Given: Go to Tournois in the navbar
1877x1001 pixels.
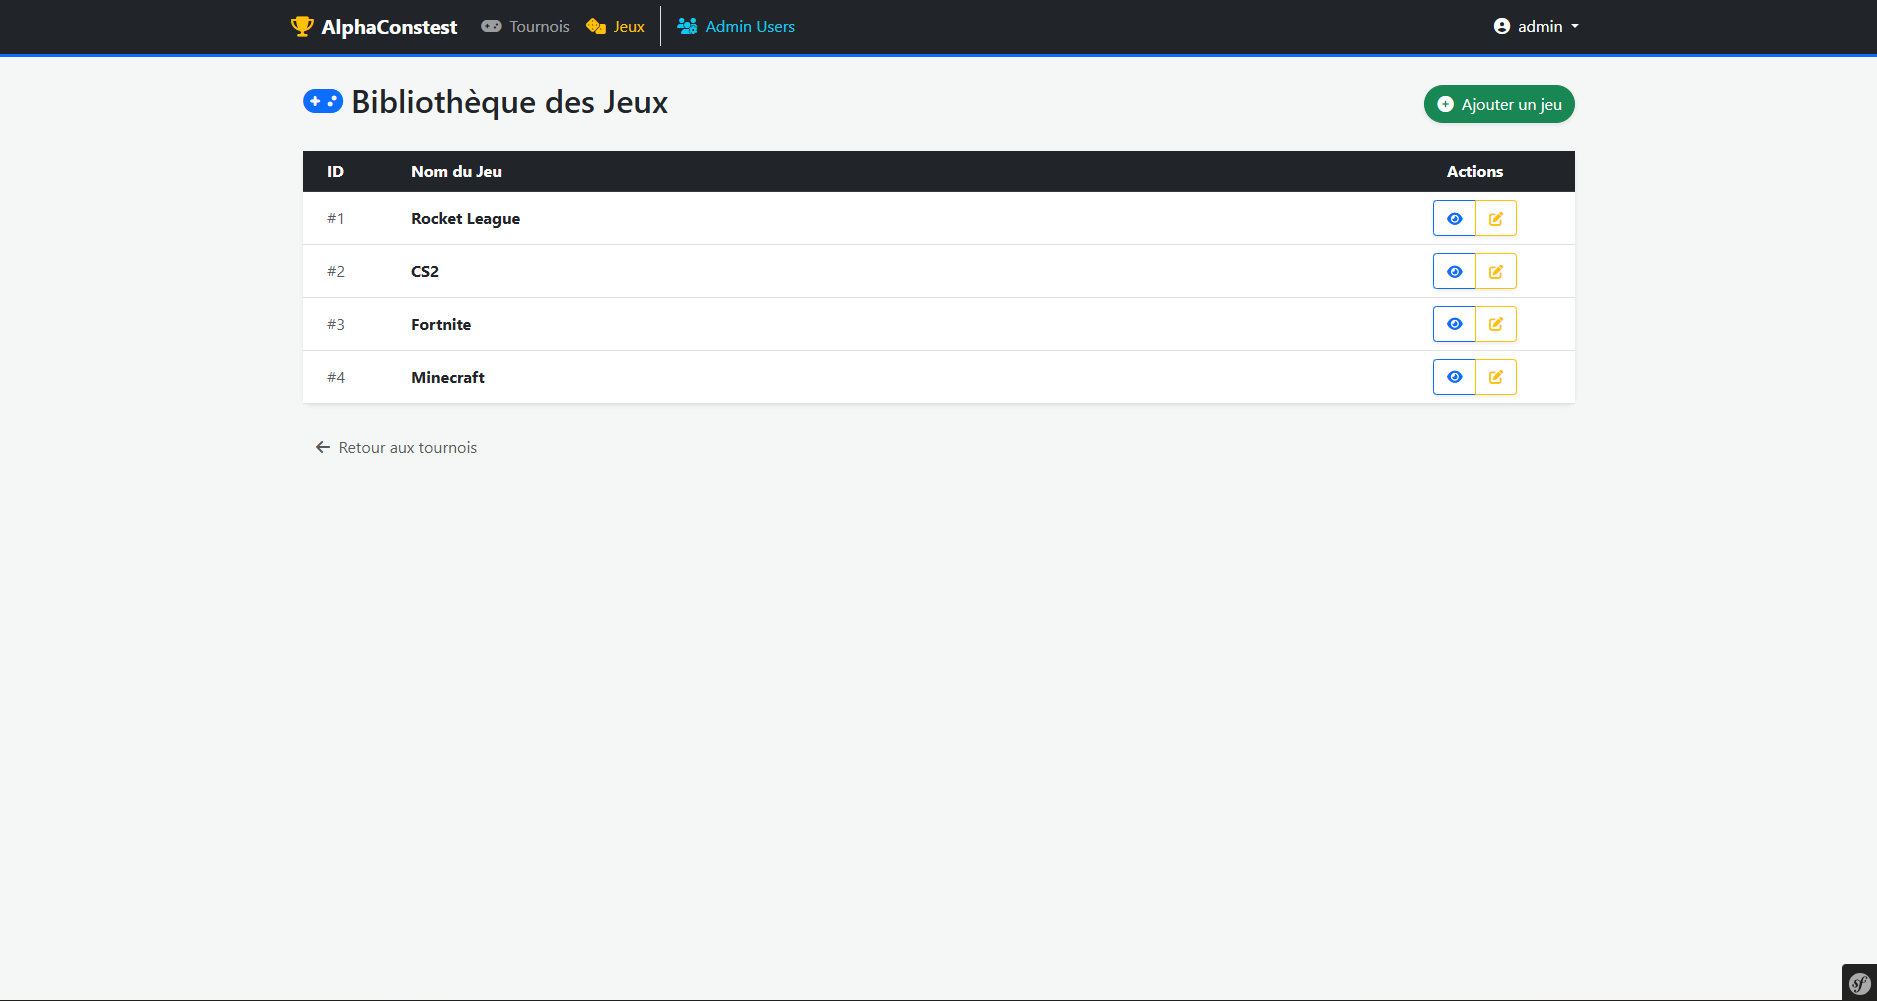Looking at the screenshot, I should pyautogui.click(x=525, y=27).
